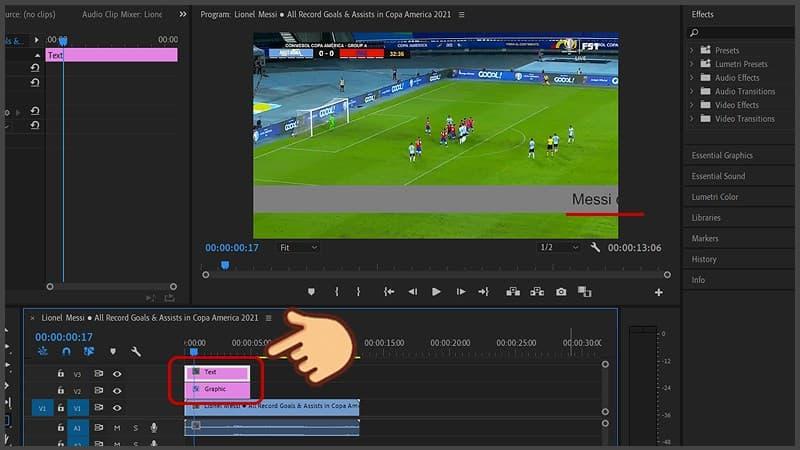Click the Lift button
The width and height of the screenshot is (800, 450).
(x=513, y=292)
